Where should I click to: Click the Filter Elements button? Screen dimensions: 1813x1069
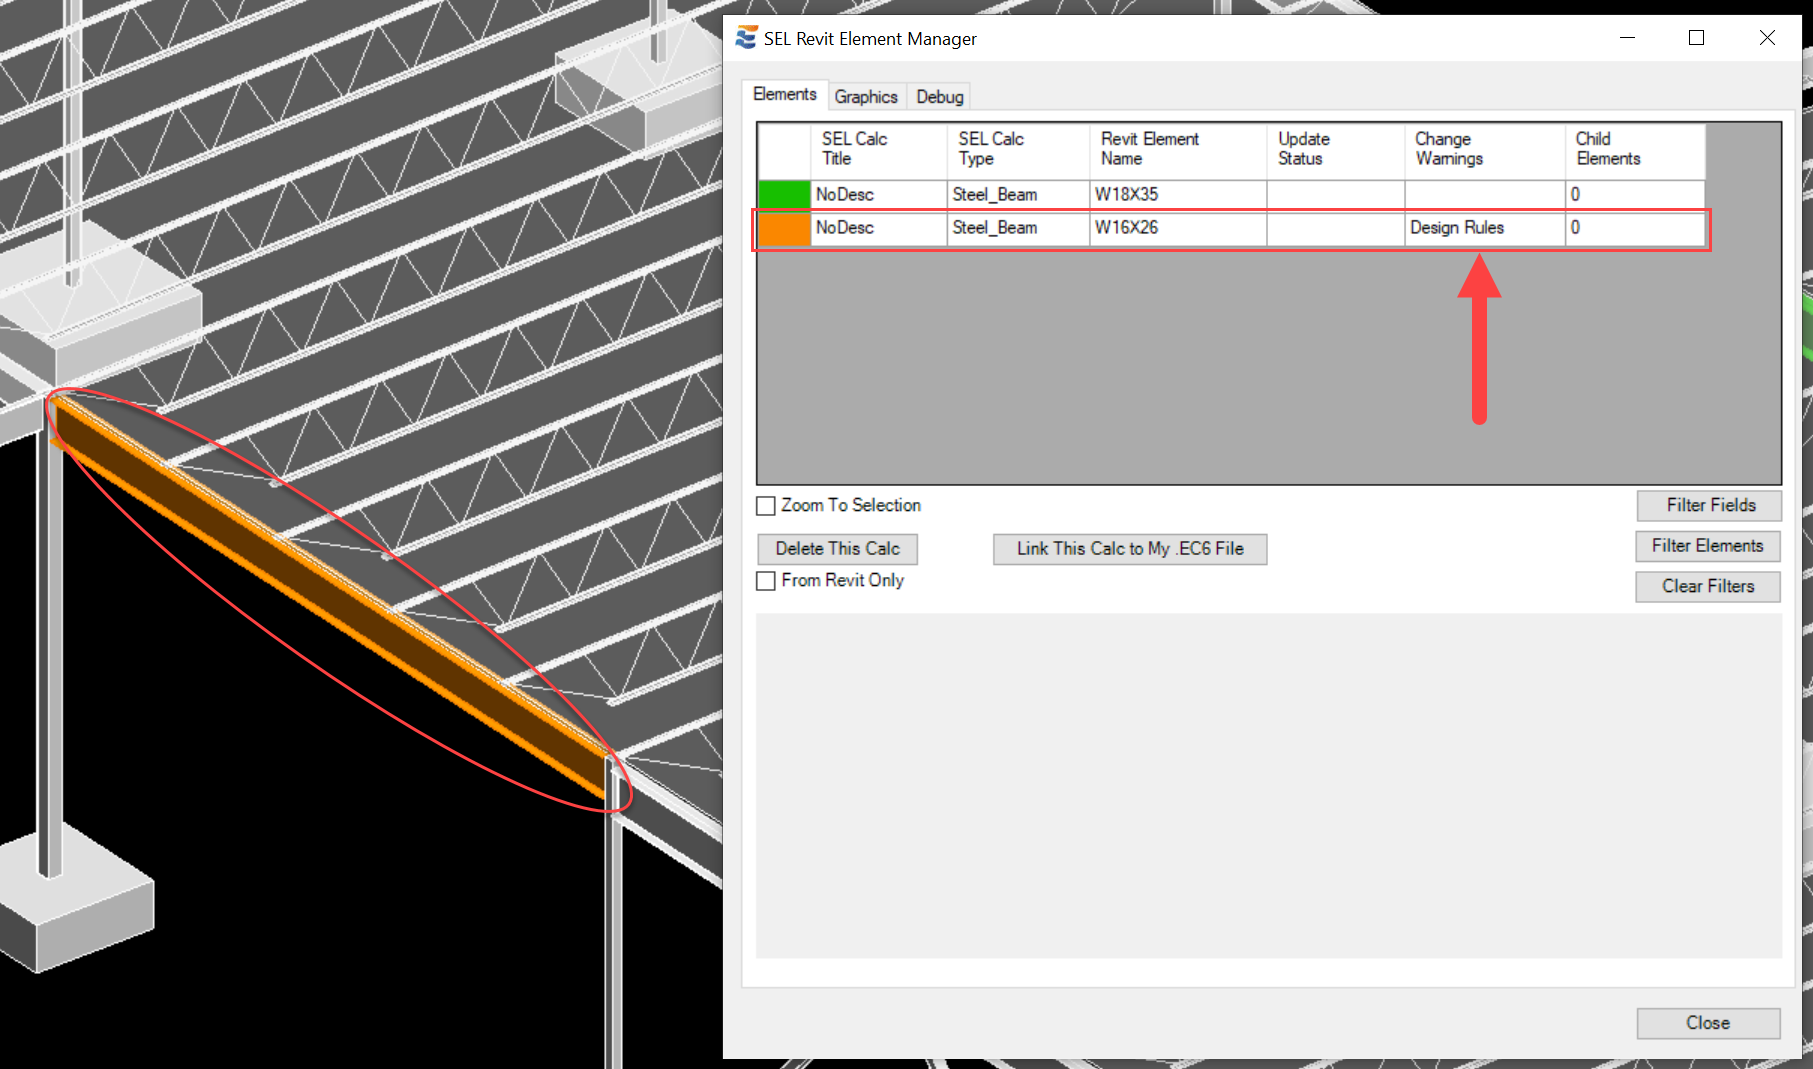(1708, 546)
